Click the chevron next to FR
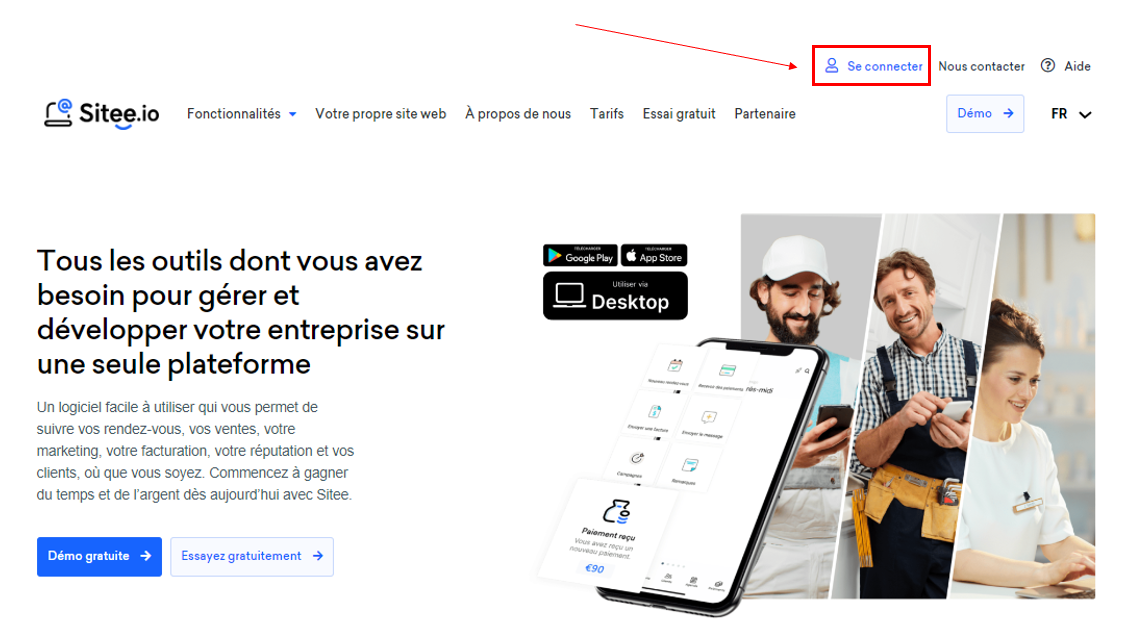This screenshot has height=620, width=1138. (1085, 115)
